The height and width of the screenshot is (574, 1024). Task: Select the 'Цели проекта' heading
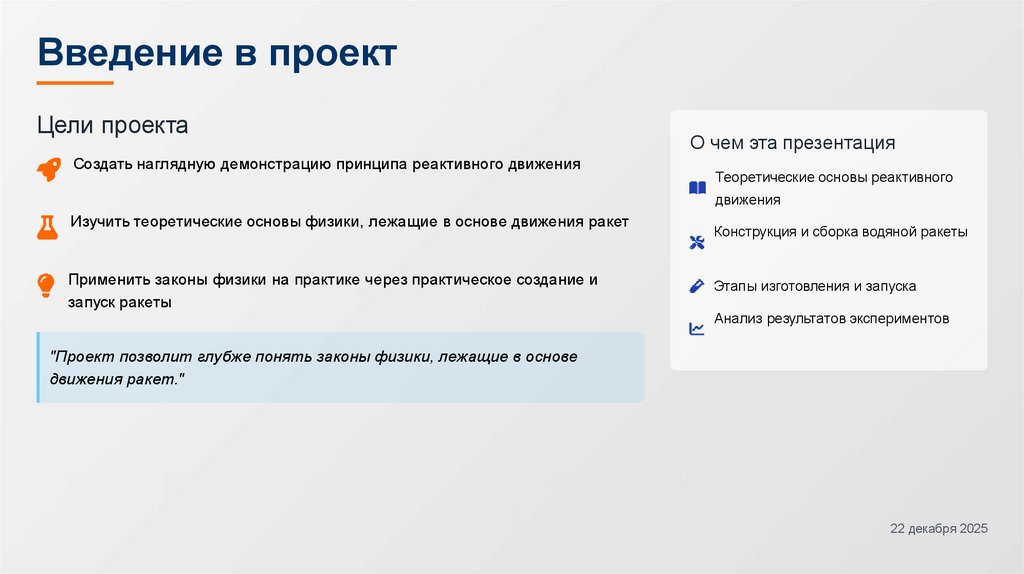coord(112,125)
